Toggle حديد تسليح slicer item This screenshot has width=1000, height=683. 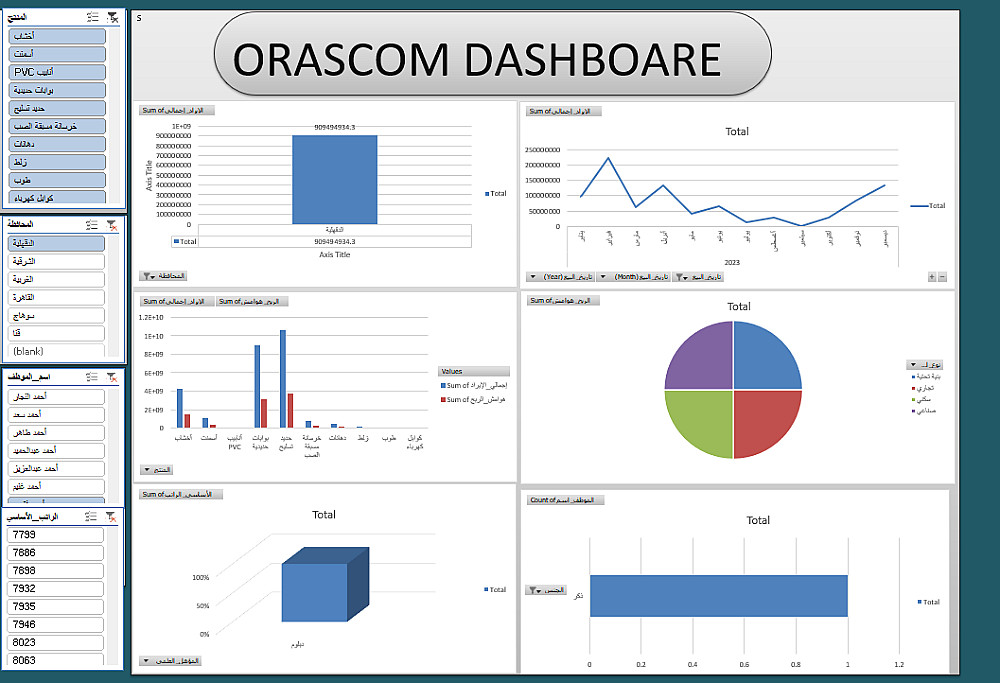point(57,108)
